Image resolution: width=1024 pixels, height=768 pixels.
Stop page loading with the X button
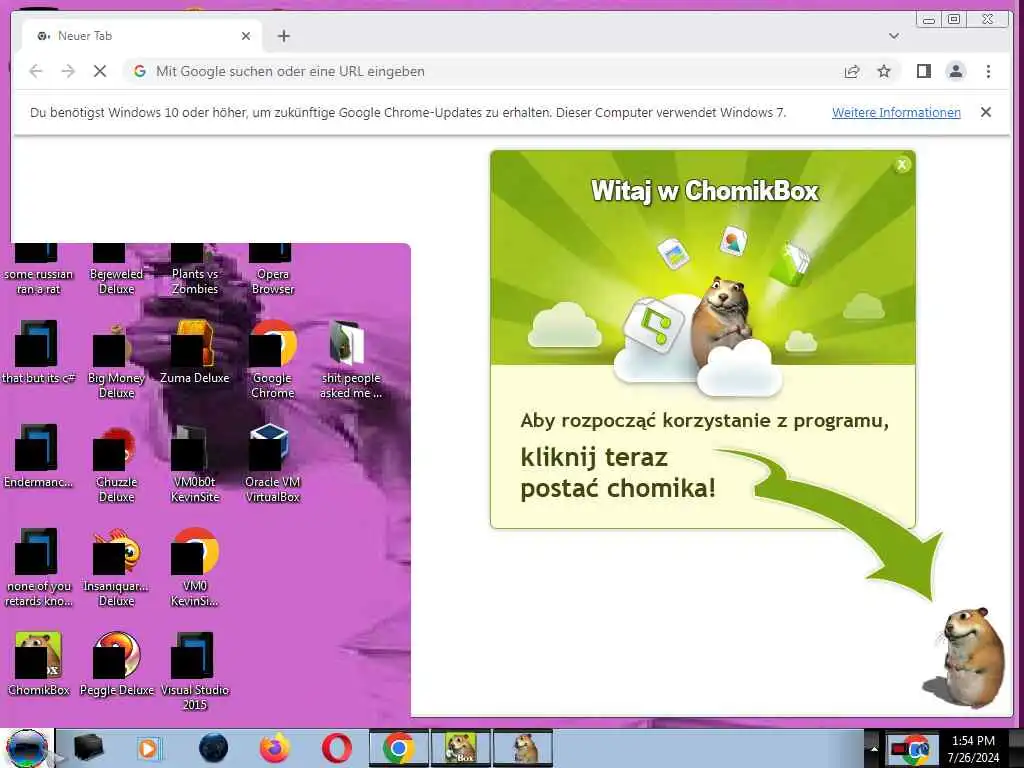[x=100, y=71]
